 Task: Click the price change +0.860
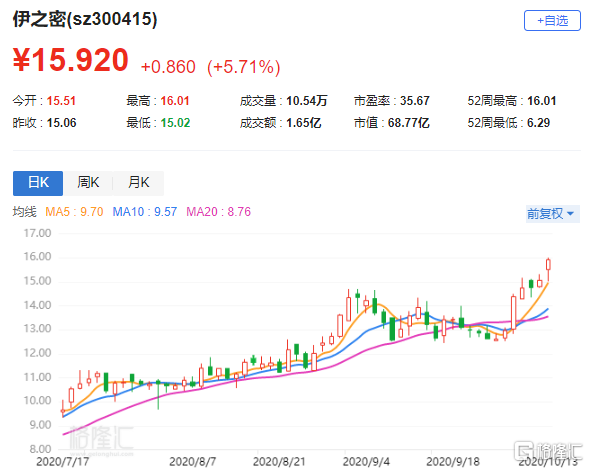click(x=168, y=67)
